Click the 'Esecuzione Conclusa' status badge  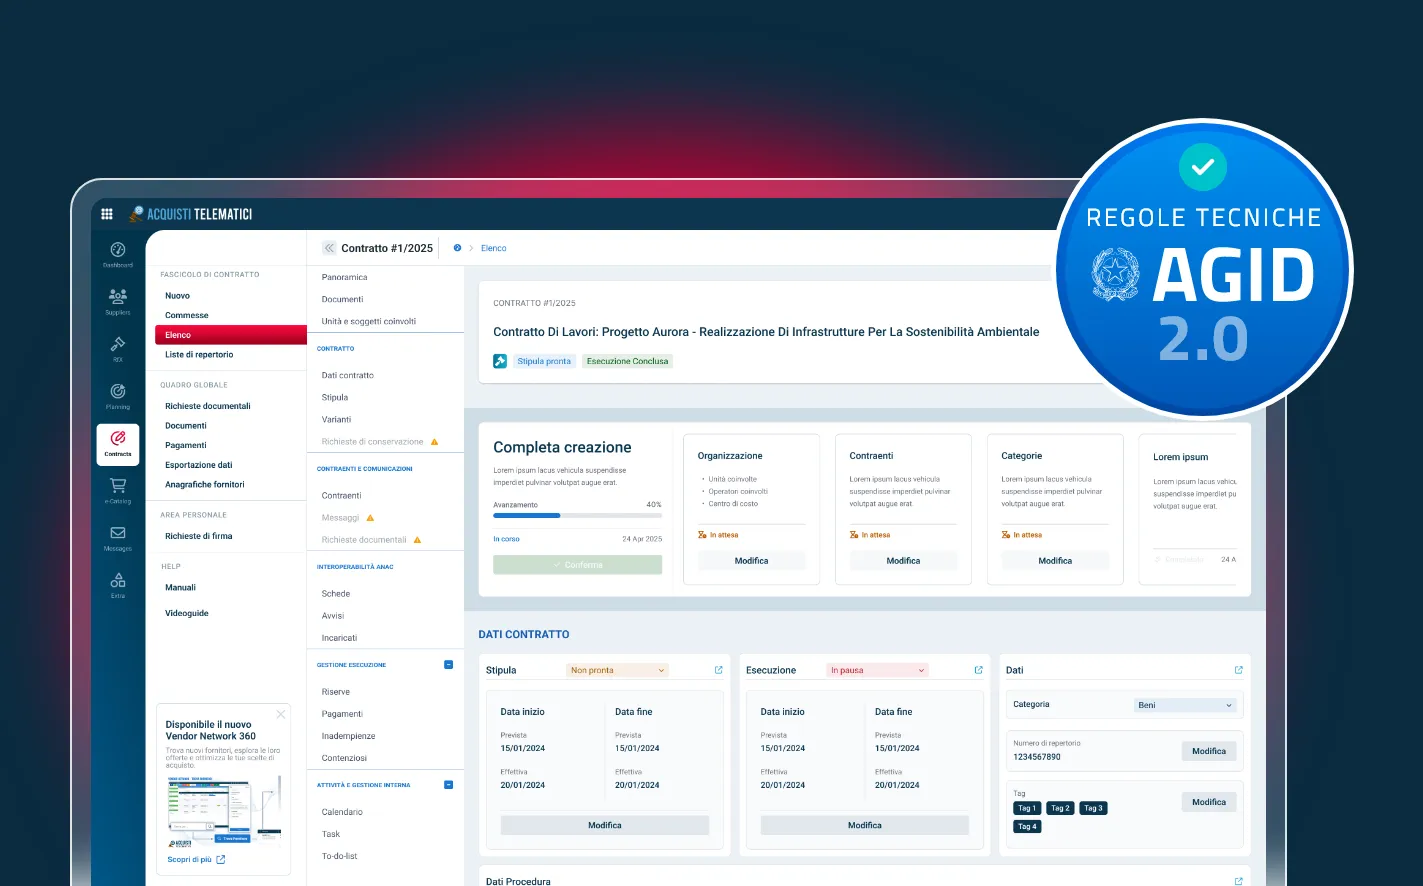628,361
